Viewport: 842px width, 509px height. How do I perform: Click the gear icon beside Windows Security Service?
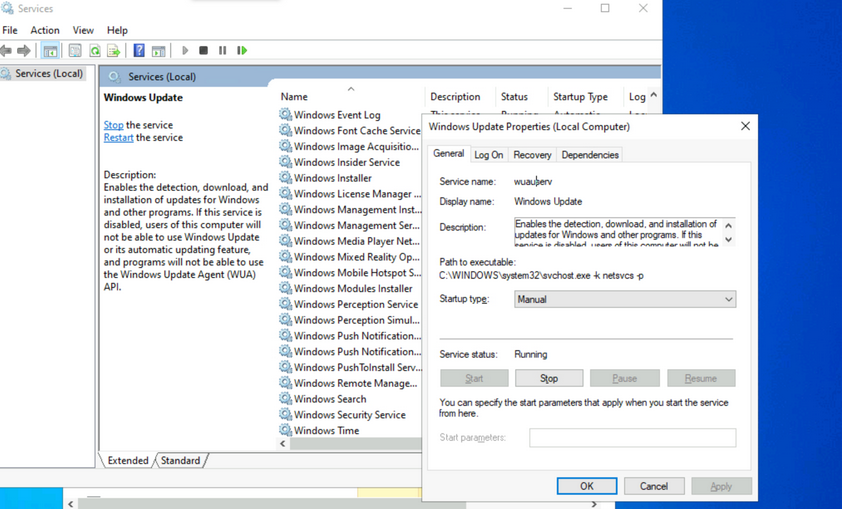pyautogui.click(x=286, y=415)
